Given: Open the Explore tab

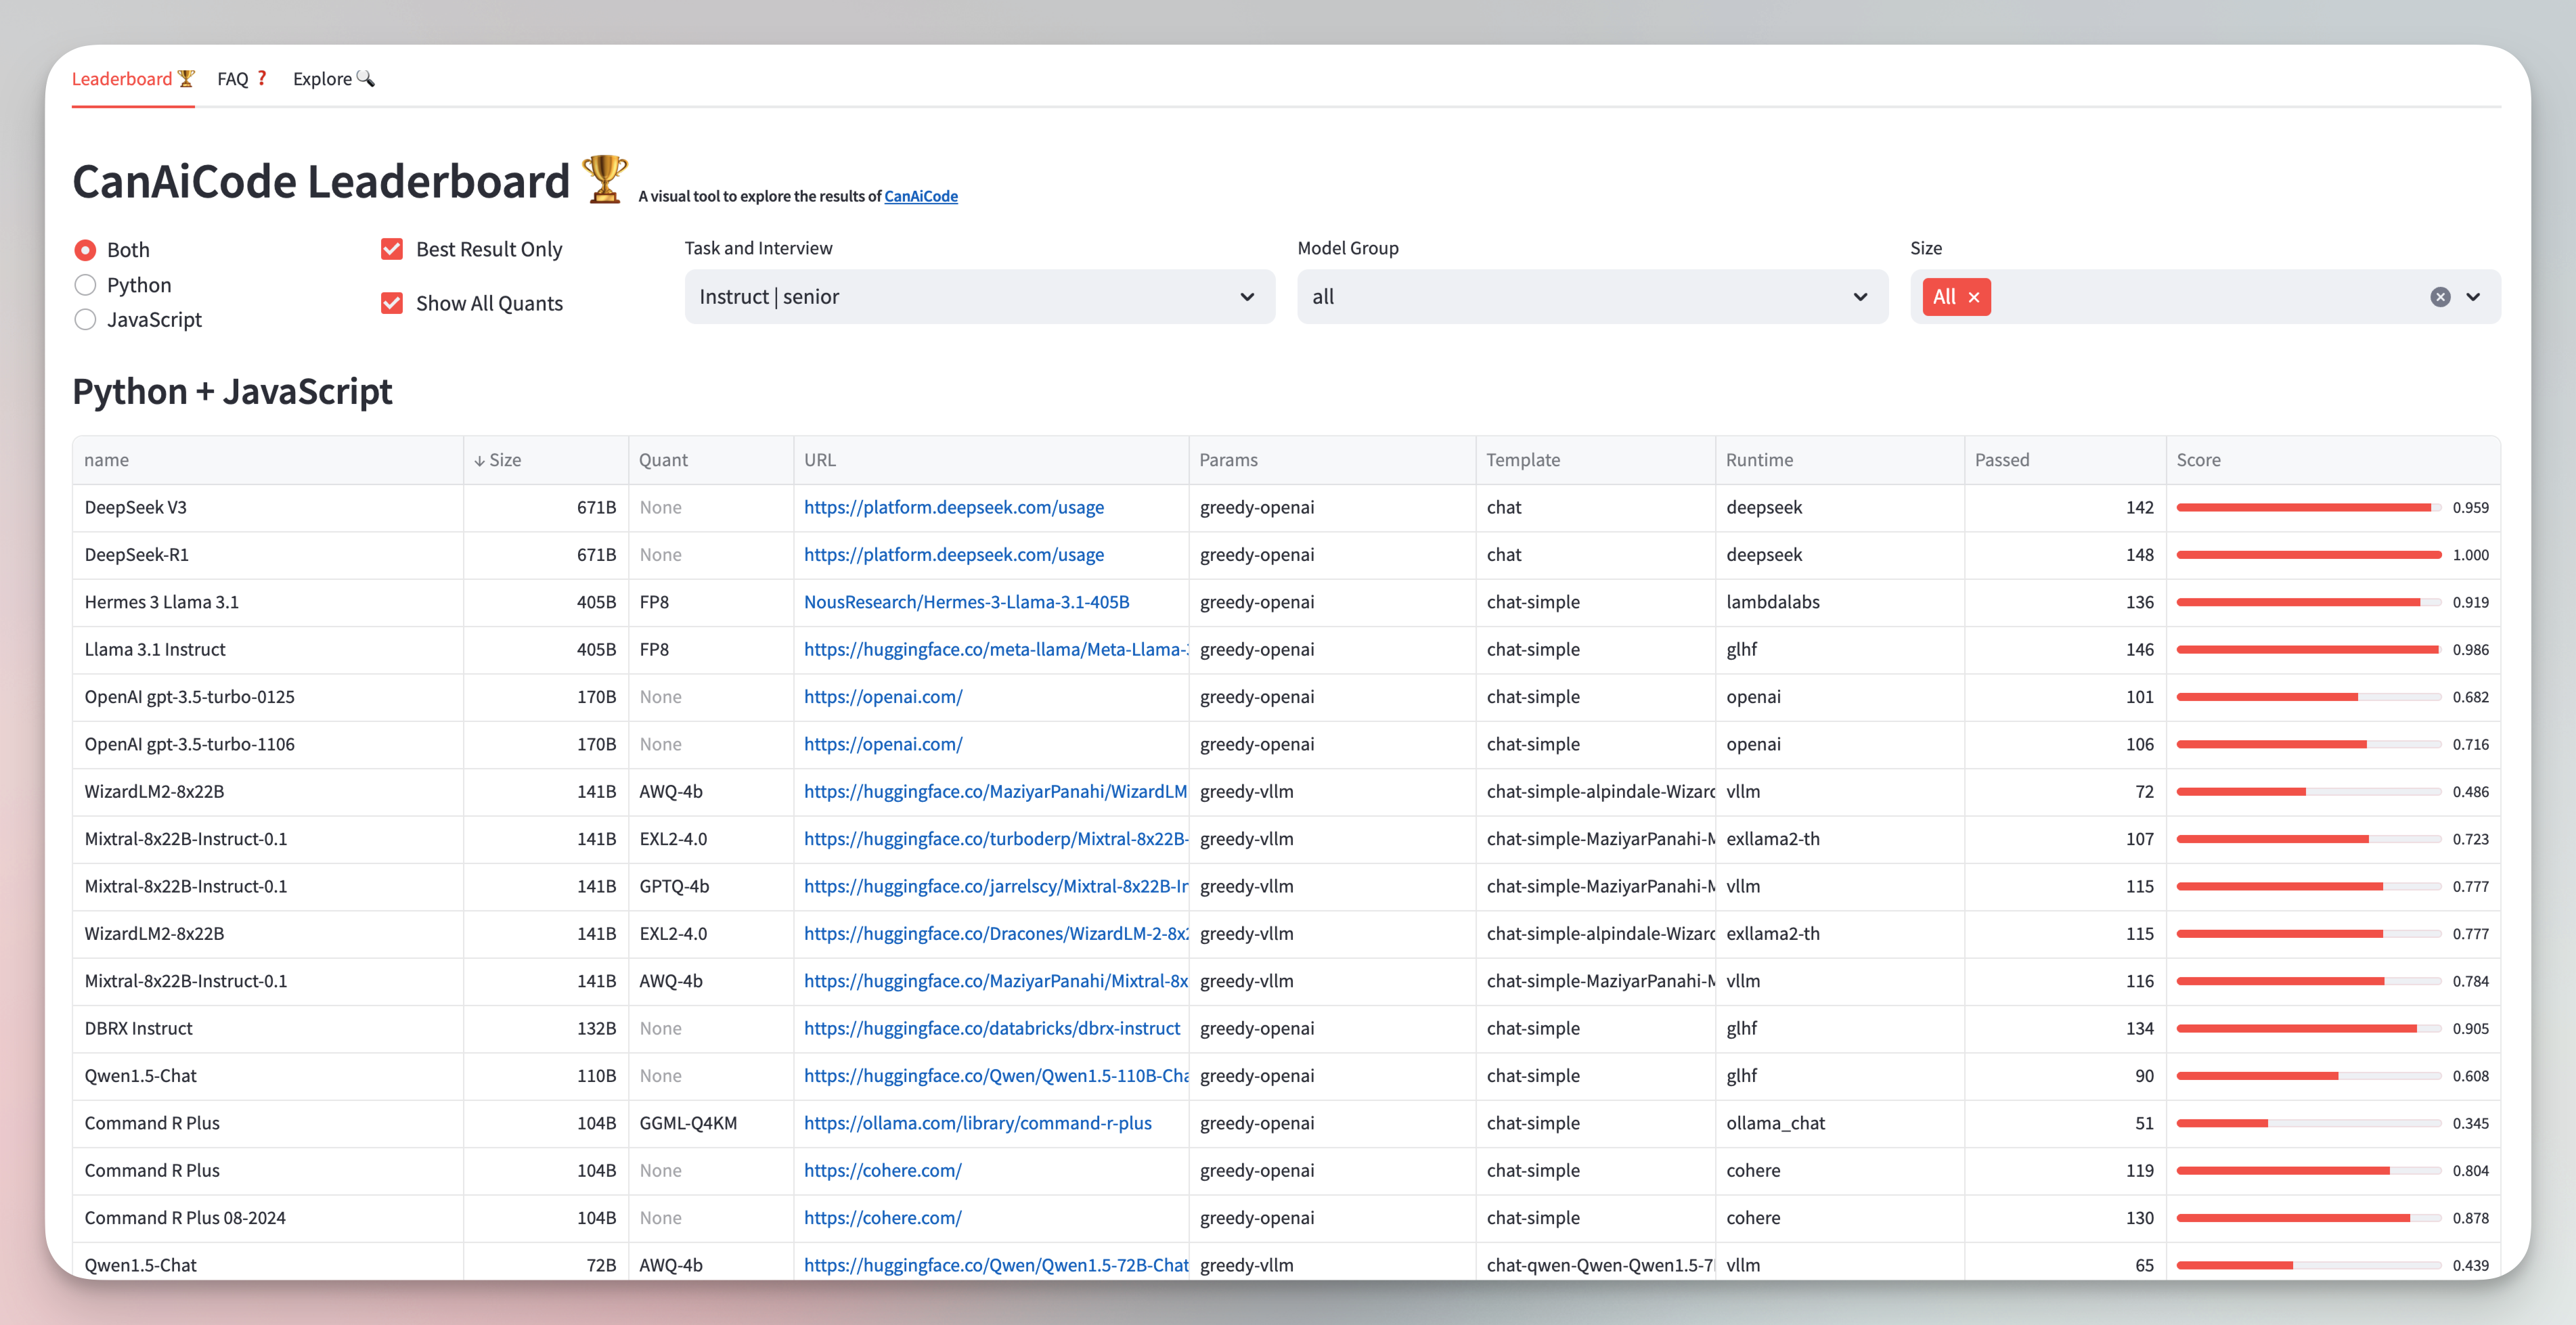Looking at the screenshot, I should click(x=332, y=79).
